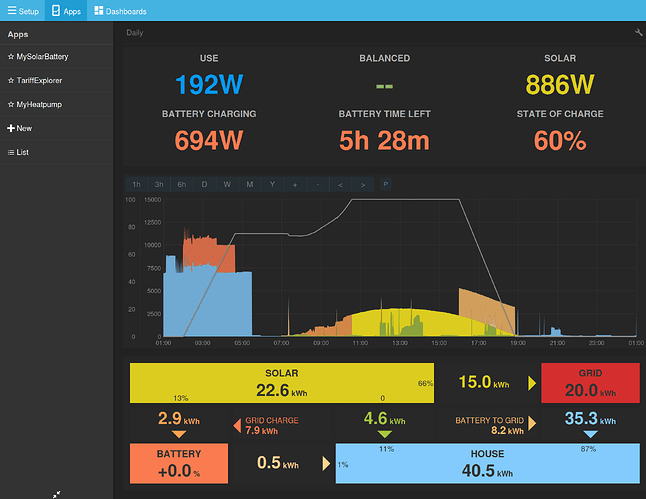Set graph range to 1h
646x499 pixels.
(x=136, y=184)
